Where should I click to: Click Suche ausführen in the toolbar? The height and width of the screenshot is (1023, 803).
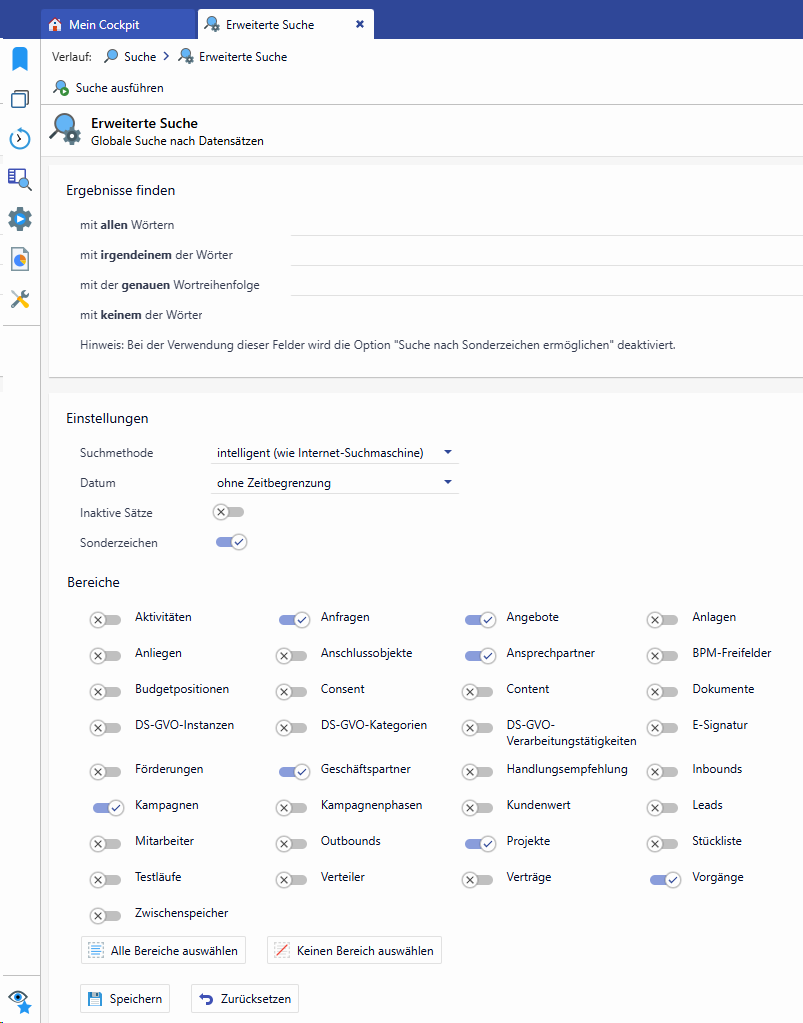click(109, 88)
